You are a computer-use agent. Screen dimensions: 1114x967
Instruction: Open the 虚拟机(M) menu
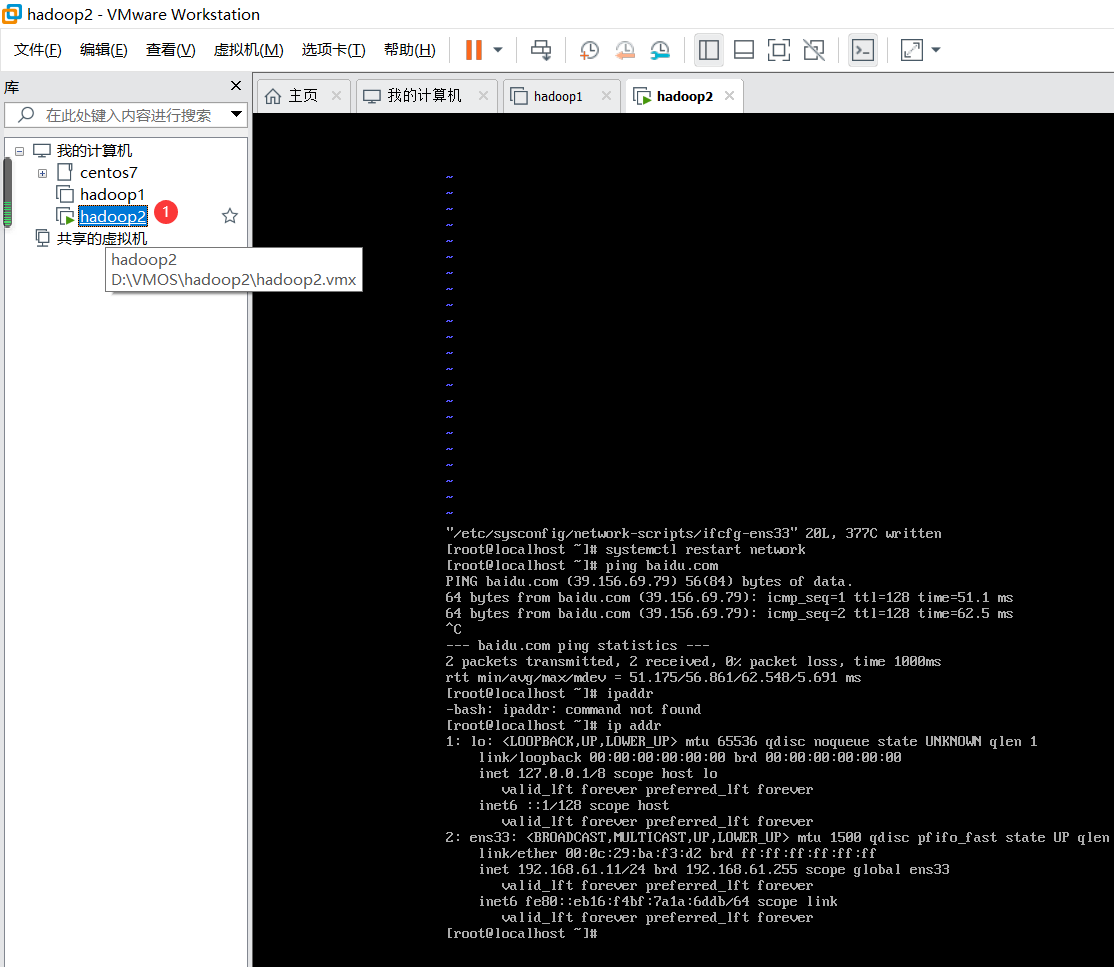(249, 50)
